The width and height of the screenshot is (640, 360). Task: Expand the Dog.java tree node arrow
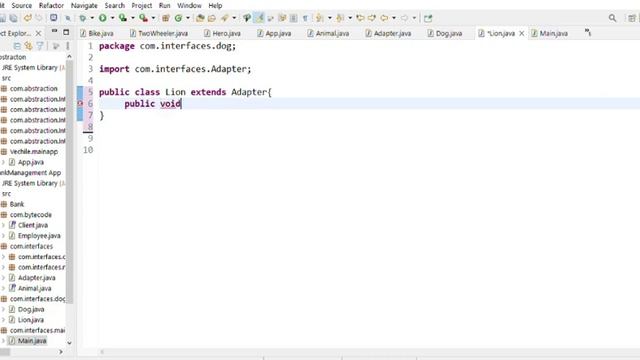[x=3, y=309]
